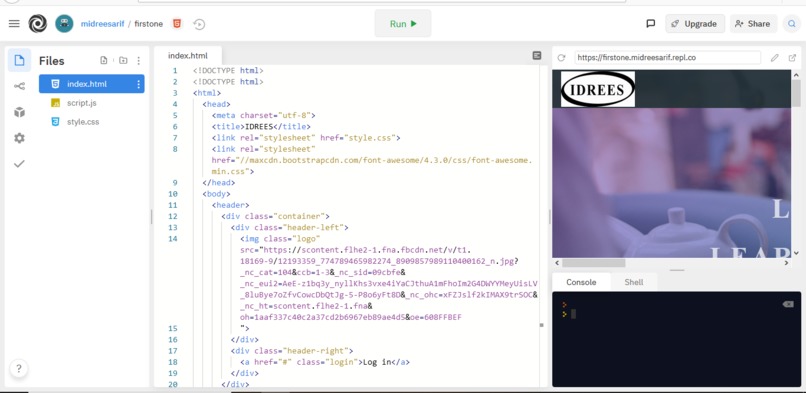Open the version history icon
The height and width of the screenshot is (393, 806).
coord(199,24)
